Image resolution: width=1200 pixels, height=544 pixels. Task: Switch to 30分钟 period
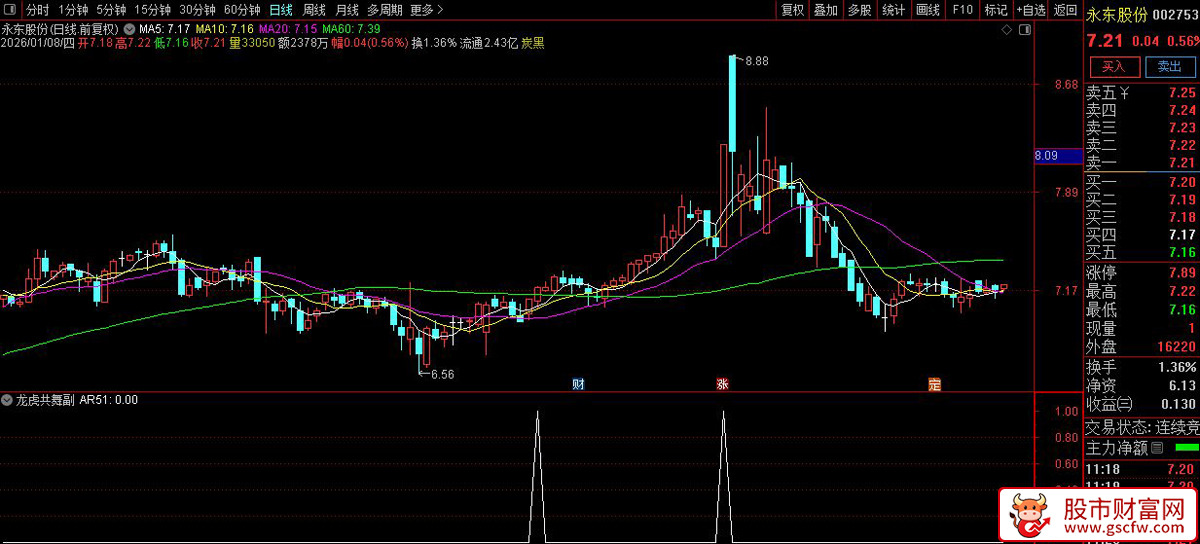[x=197, y=10]
